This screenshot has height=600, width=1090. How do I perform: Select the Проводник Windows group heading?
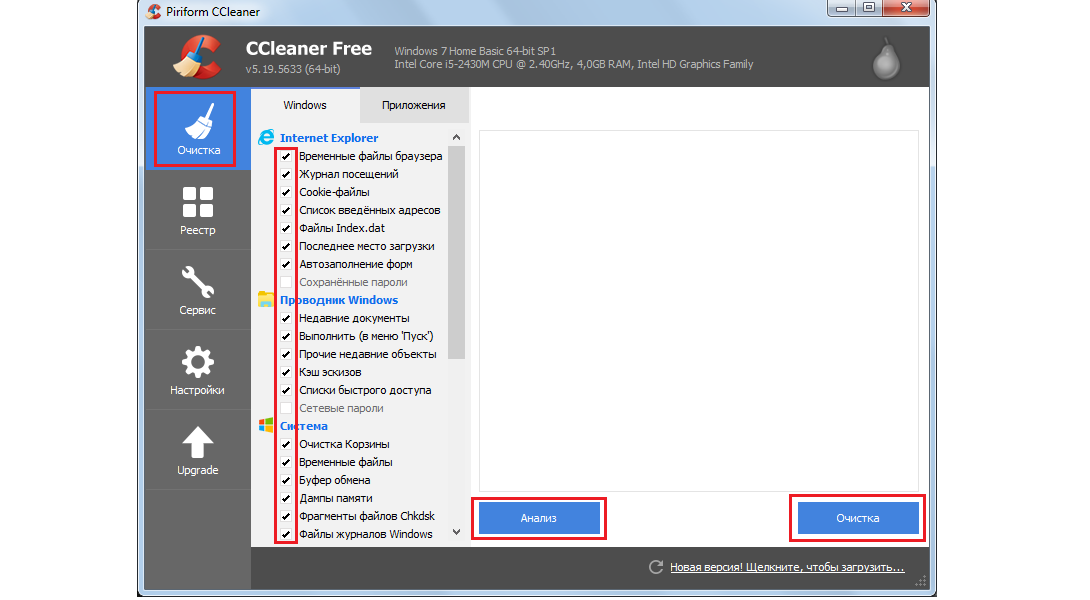pyautogui.click(x=339, y=300)
